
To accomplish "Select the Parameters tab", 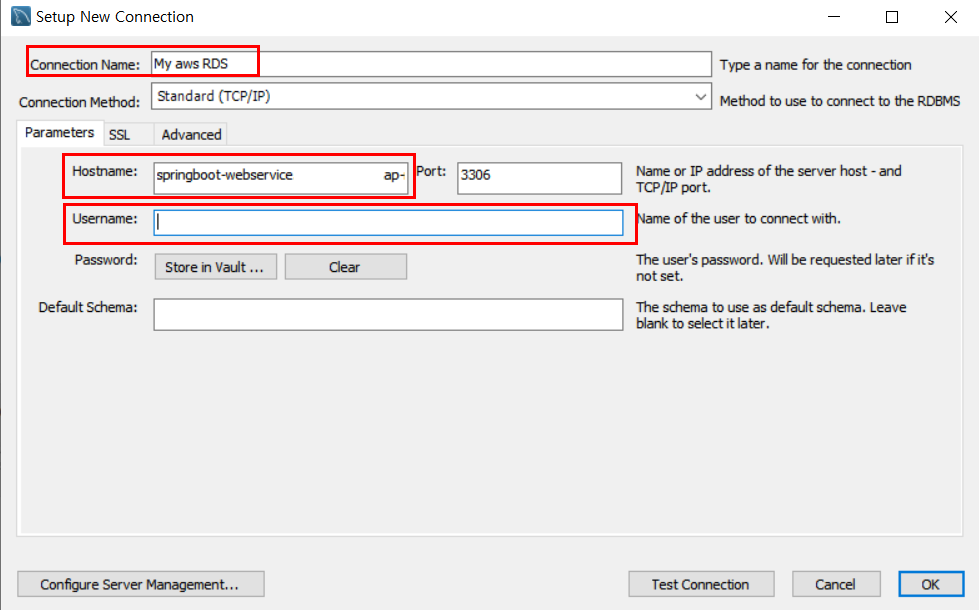I will (59, 133).
